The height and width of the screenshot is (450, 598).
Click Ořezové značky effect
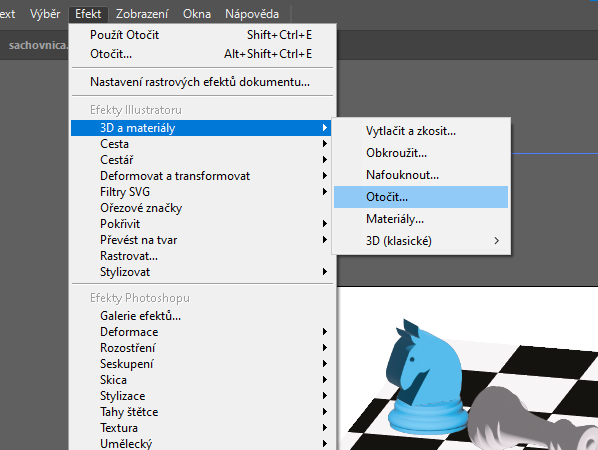(201, 208)
